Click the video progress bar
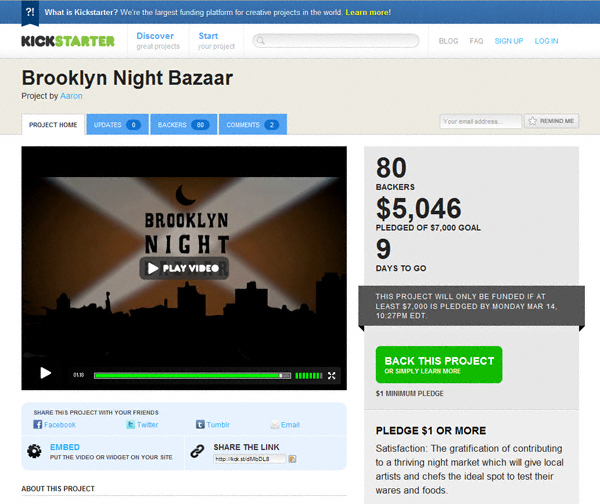The height and width of the screenshot is (504, 600). [x=192, y=375]
